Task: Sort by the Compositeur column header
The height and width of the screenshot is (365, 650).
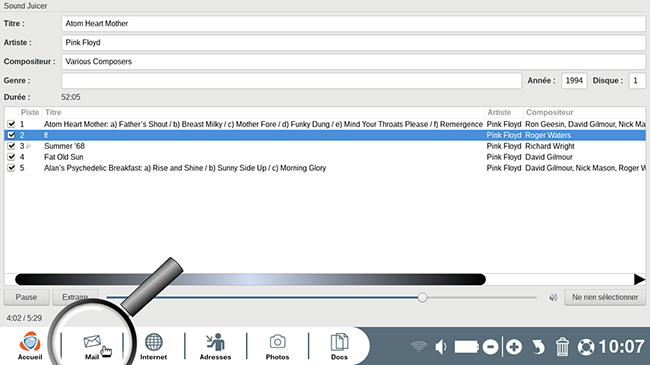Action: pos(585,112)
